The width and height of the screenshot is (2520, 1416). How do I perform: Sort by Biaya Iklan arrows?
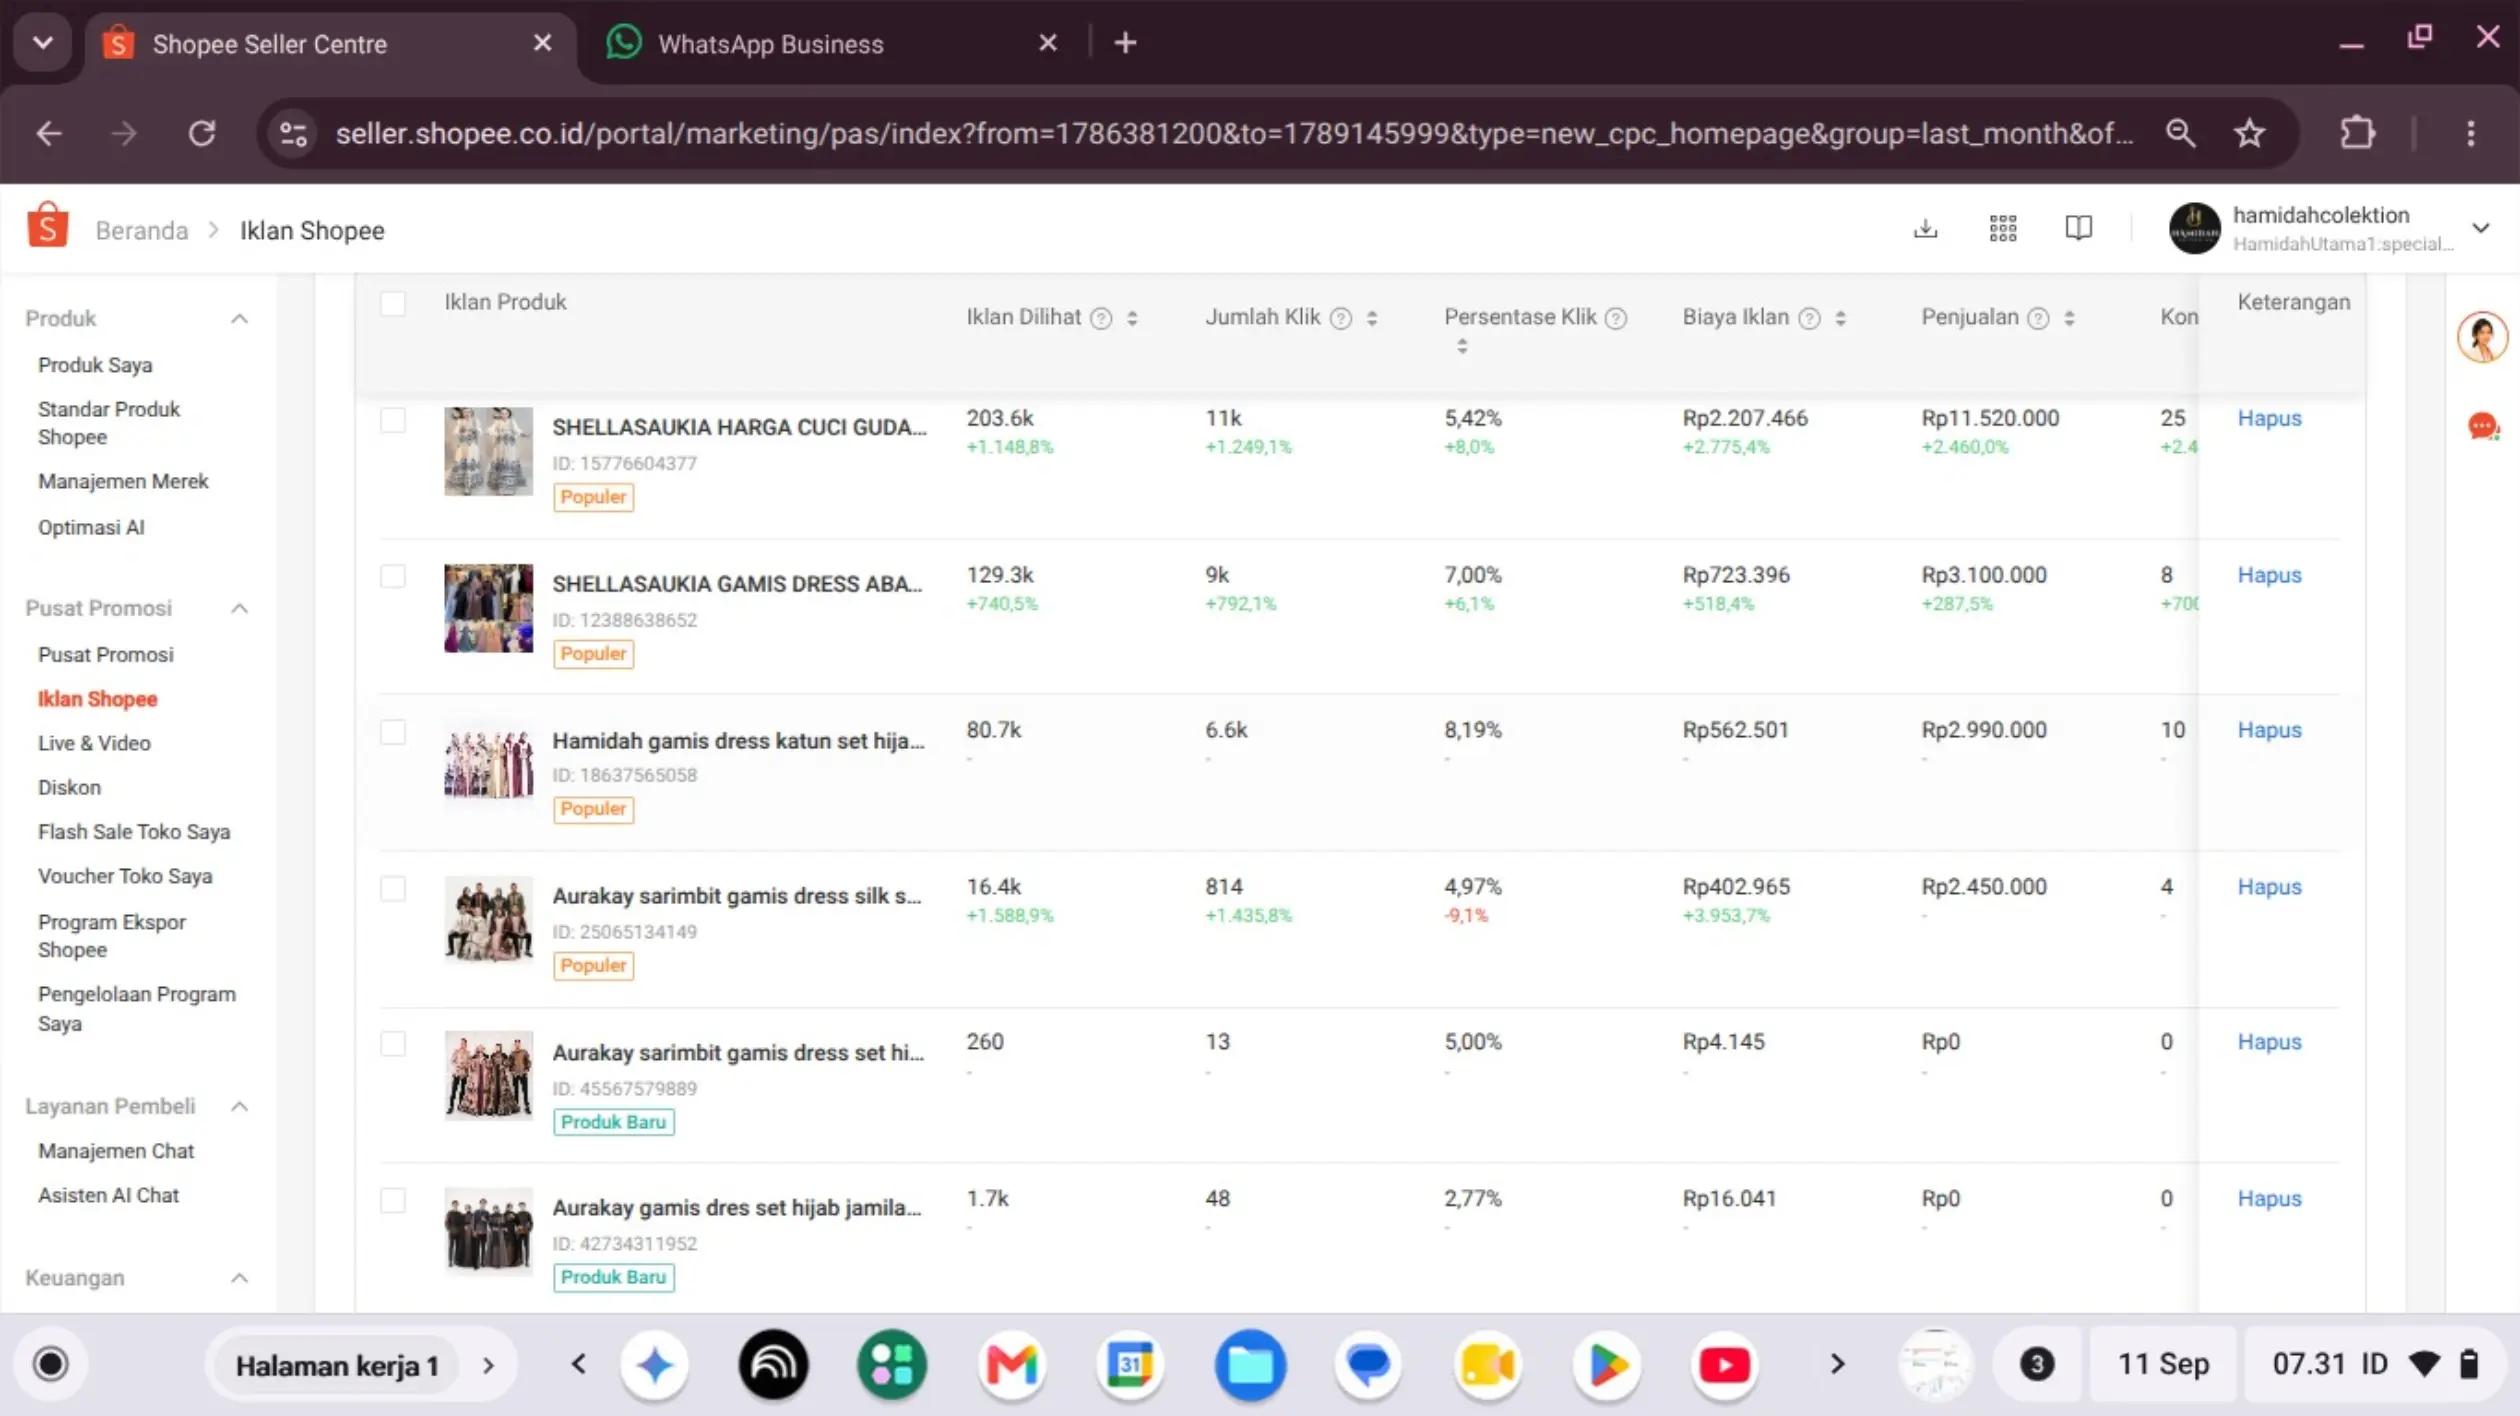(1840, 318)
